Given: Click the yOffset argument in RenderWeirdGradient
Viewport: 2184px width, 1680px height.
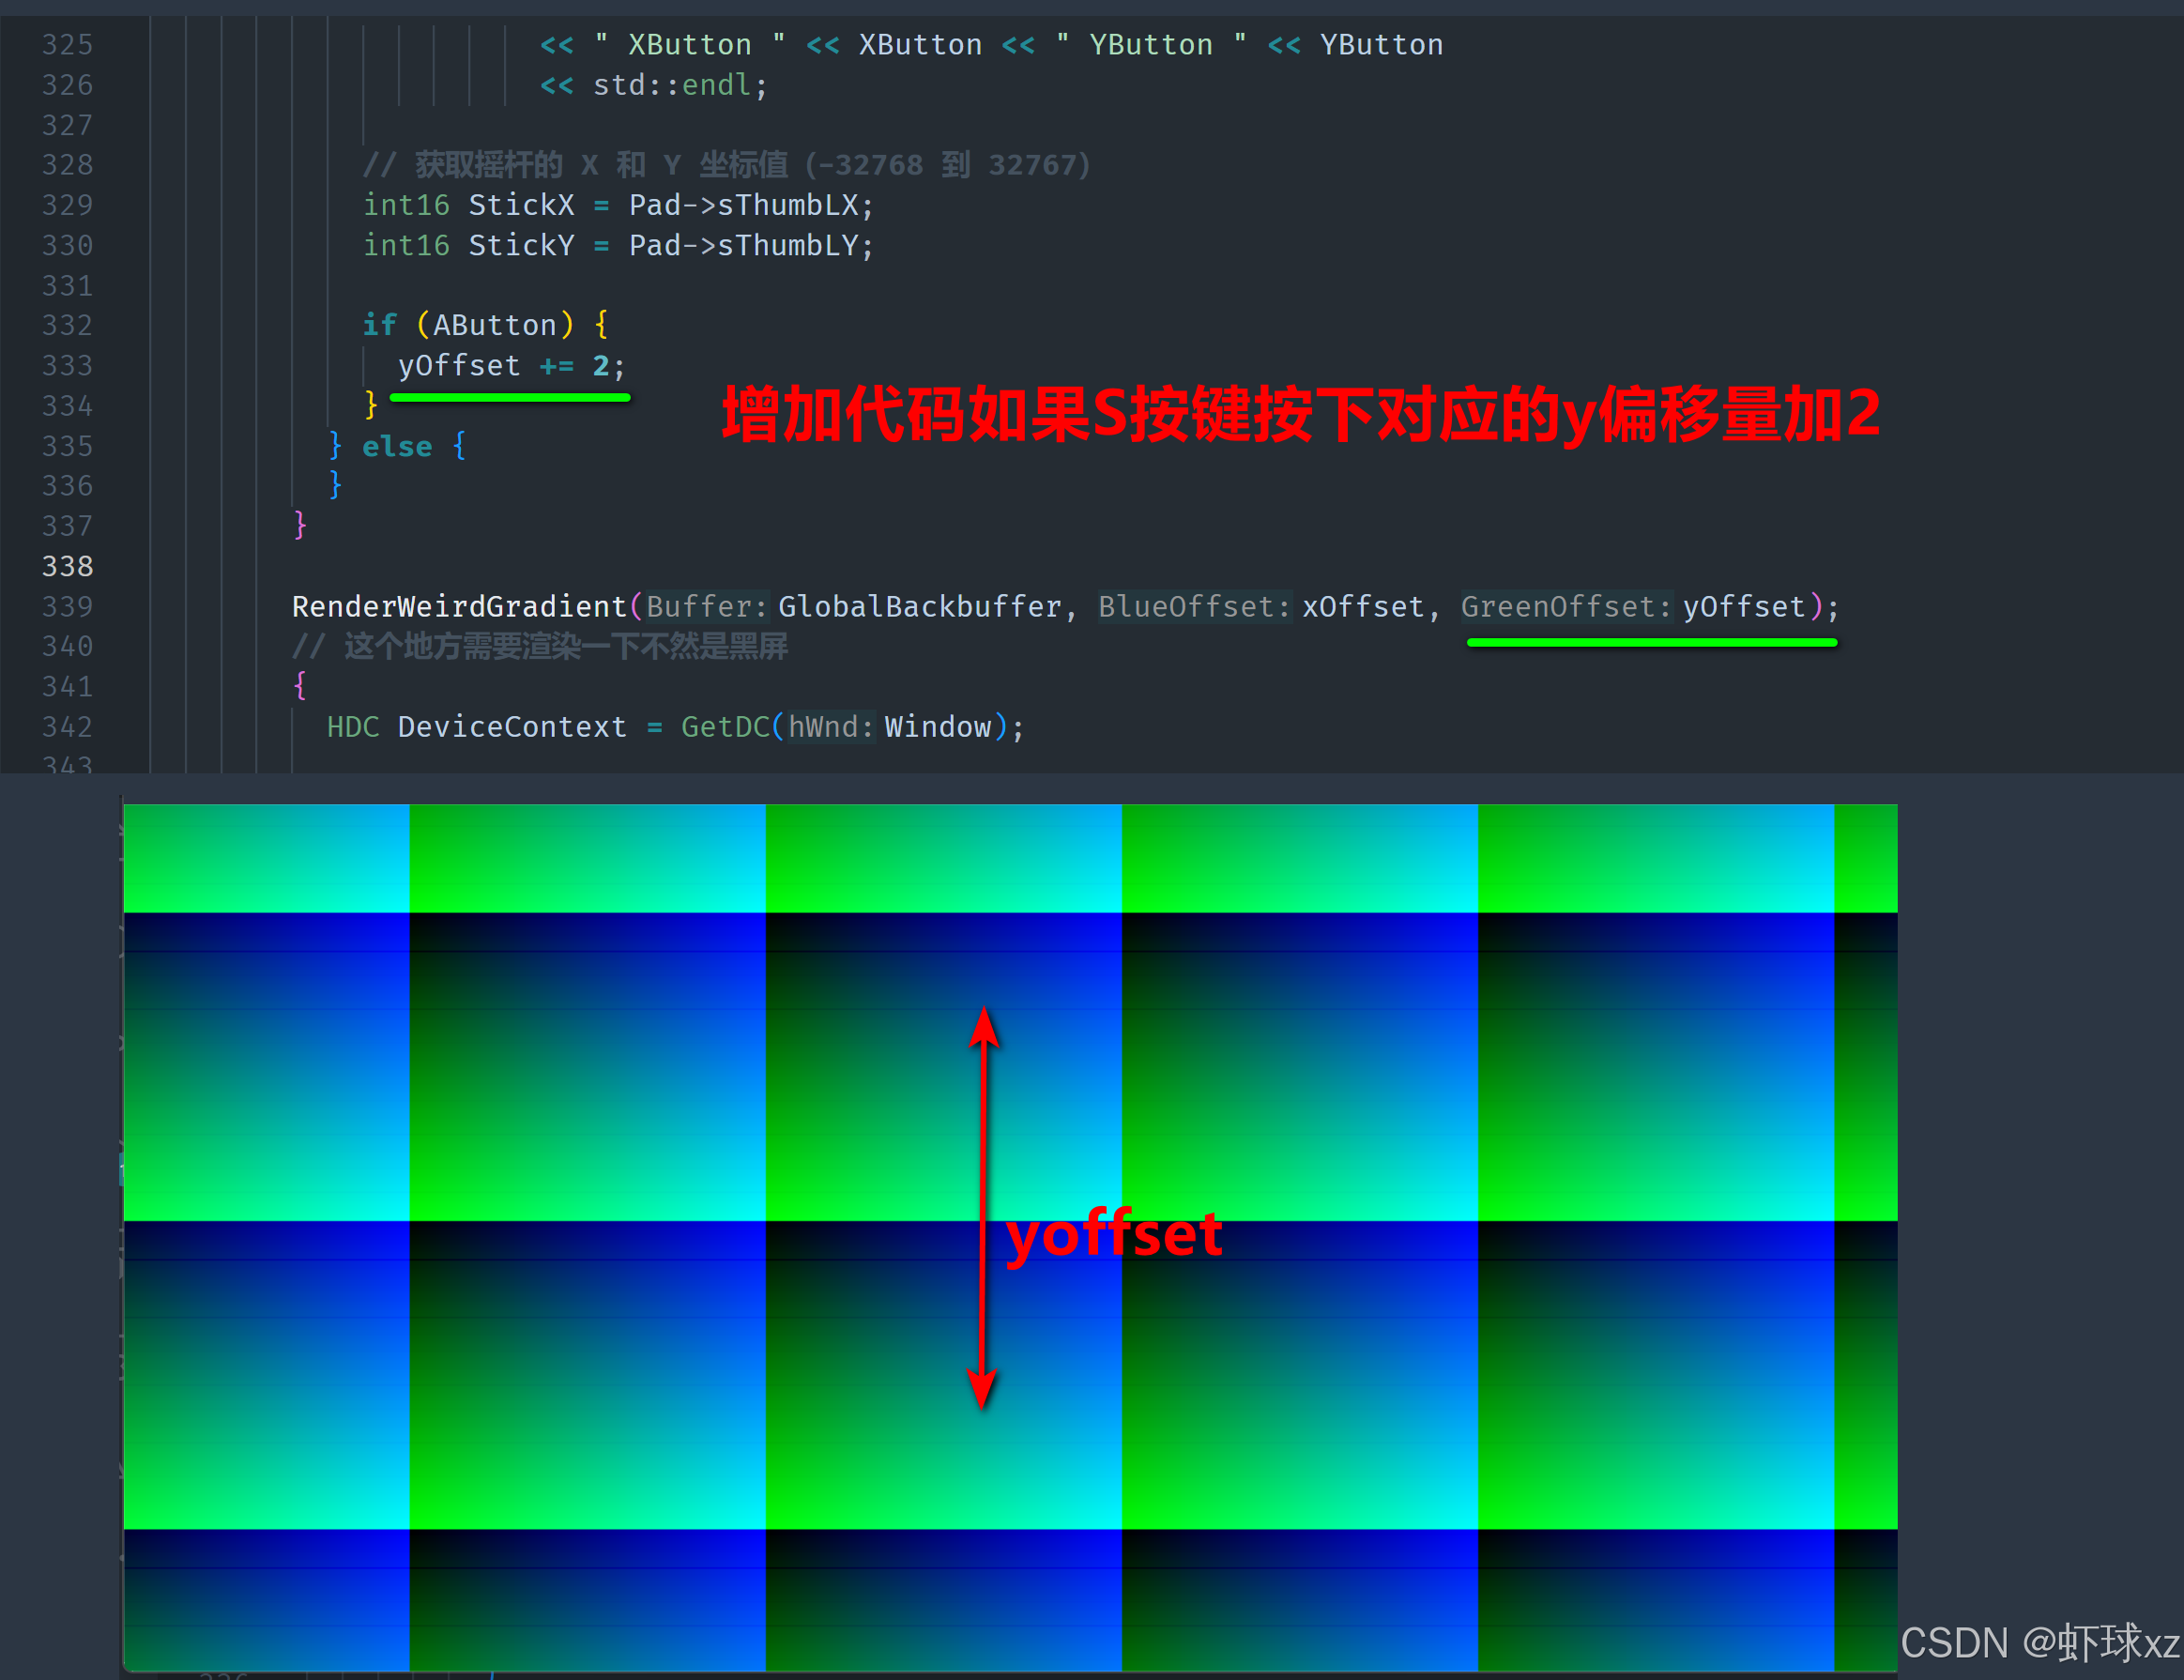Looking at the screenshot, I should (x=1744, y=606).
